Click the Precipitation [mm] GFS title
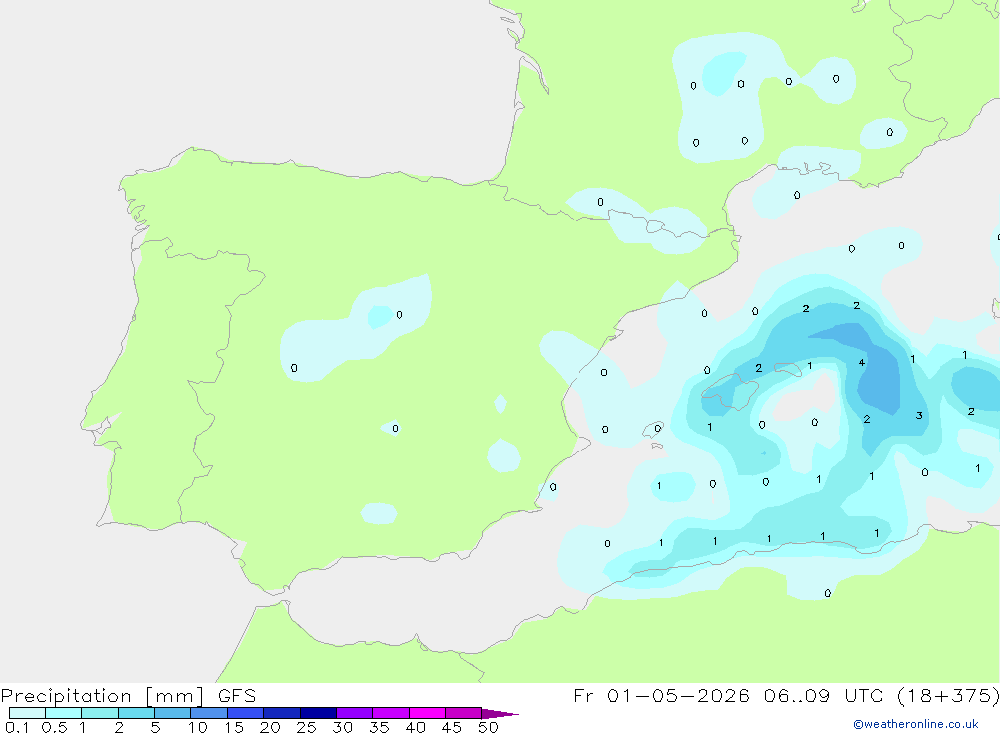Image resolution: width=1000 pixels, height=733 pixels. (128, 696)
